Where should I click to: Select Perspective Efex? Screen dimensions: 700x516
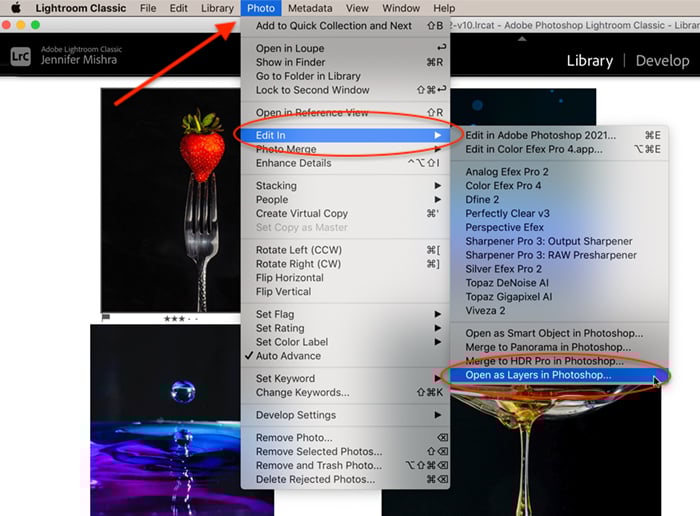[559, 227]
